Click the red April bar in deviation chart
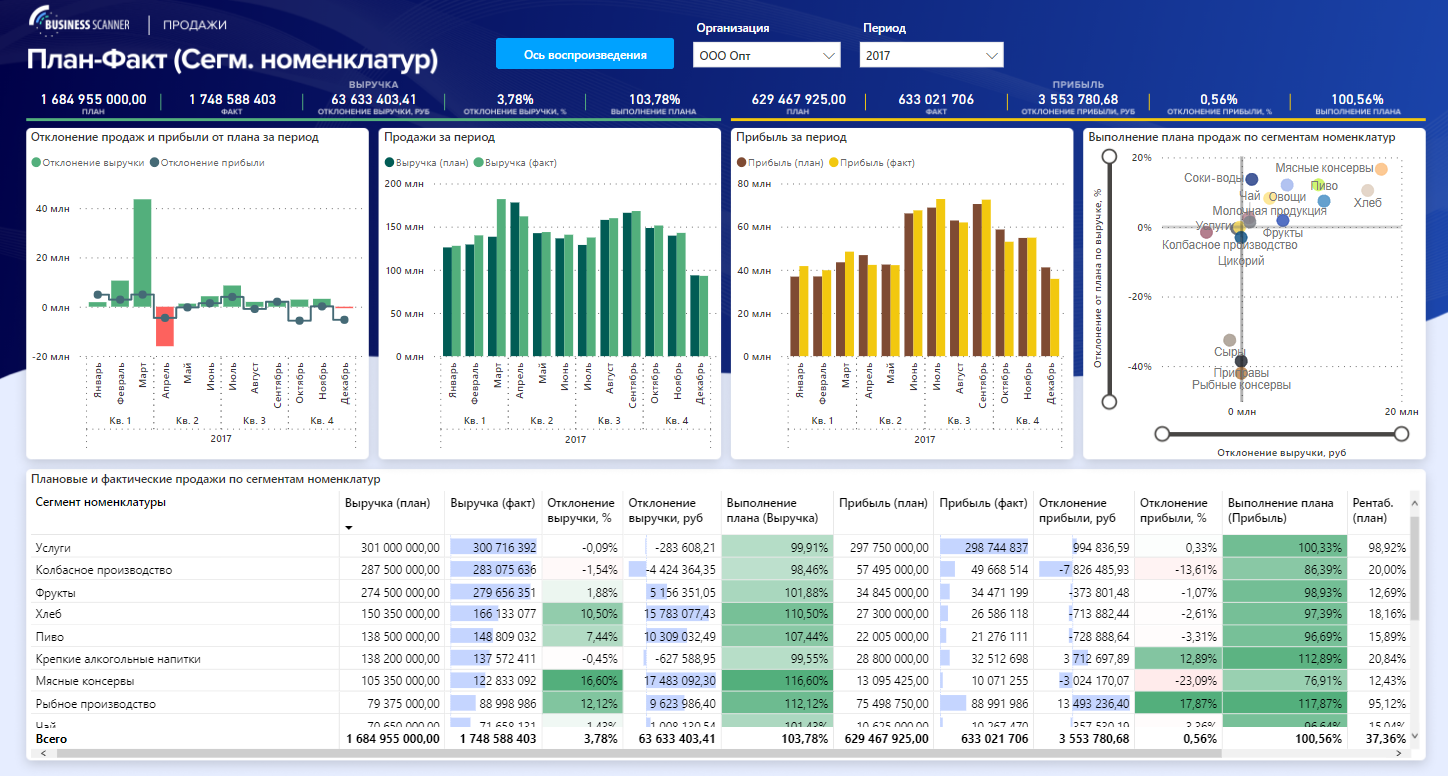The width and height of the screenshot is (1448, 776). click(164, 326)
